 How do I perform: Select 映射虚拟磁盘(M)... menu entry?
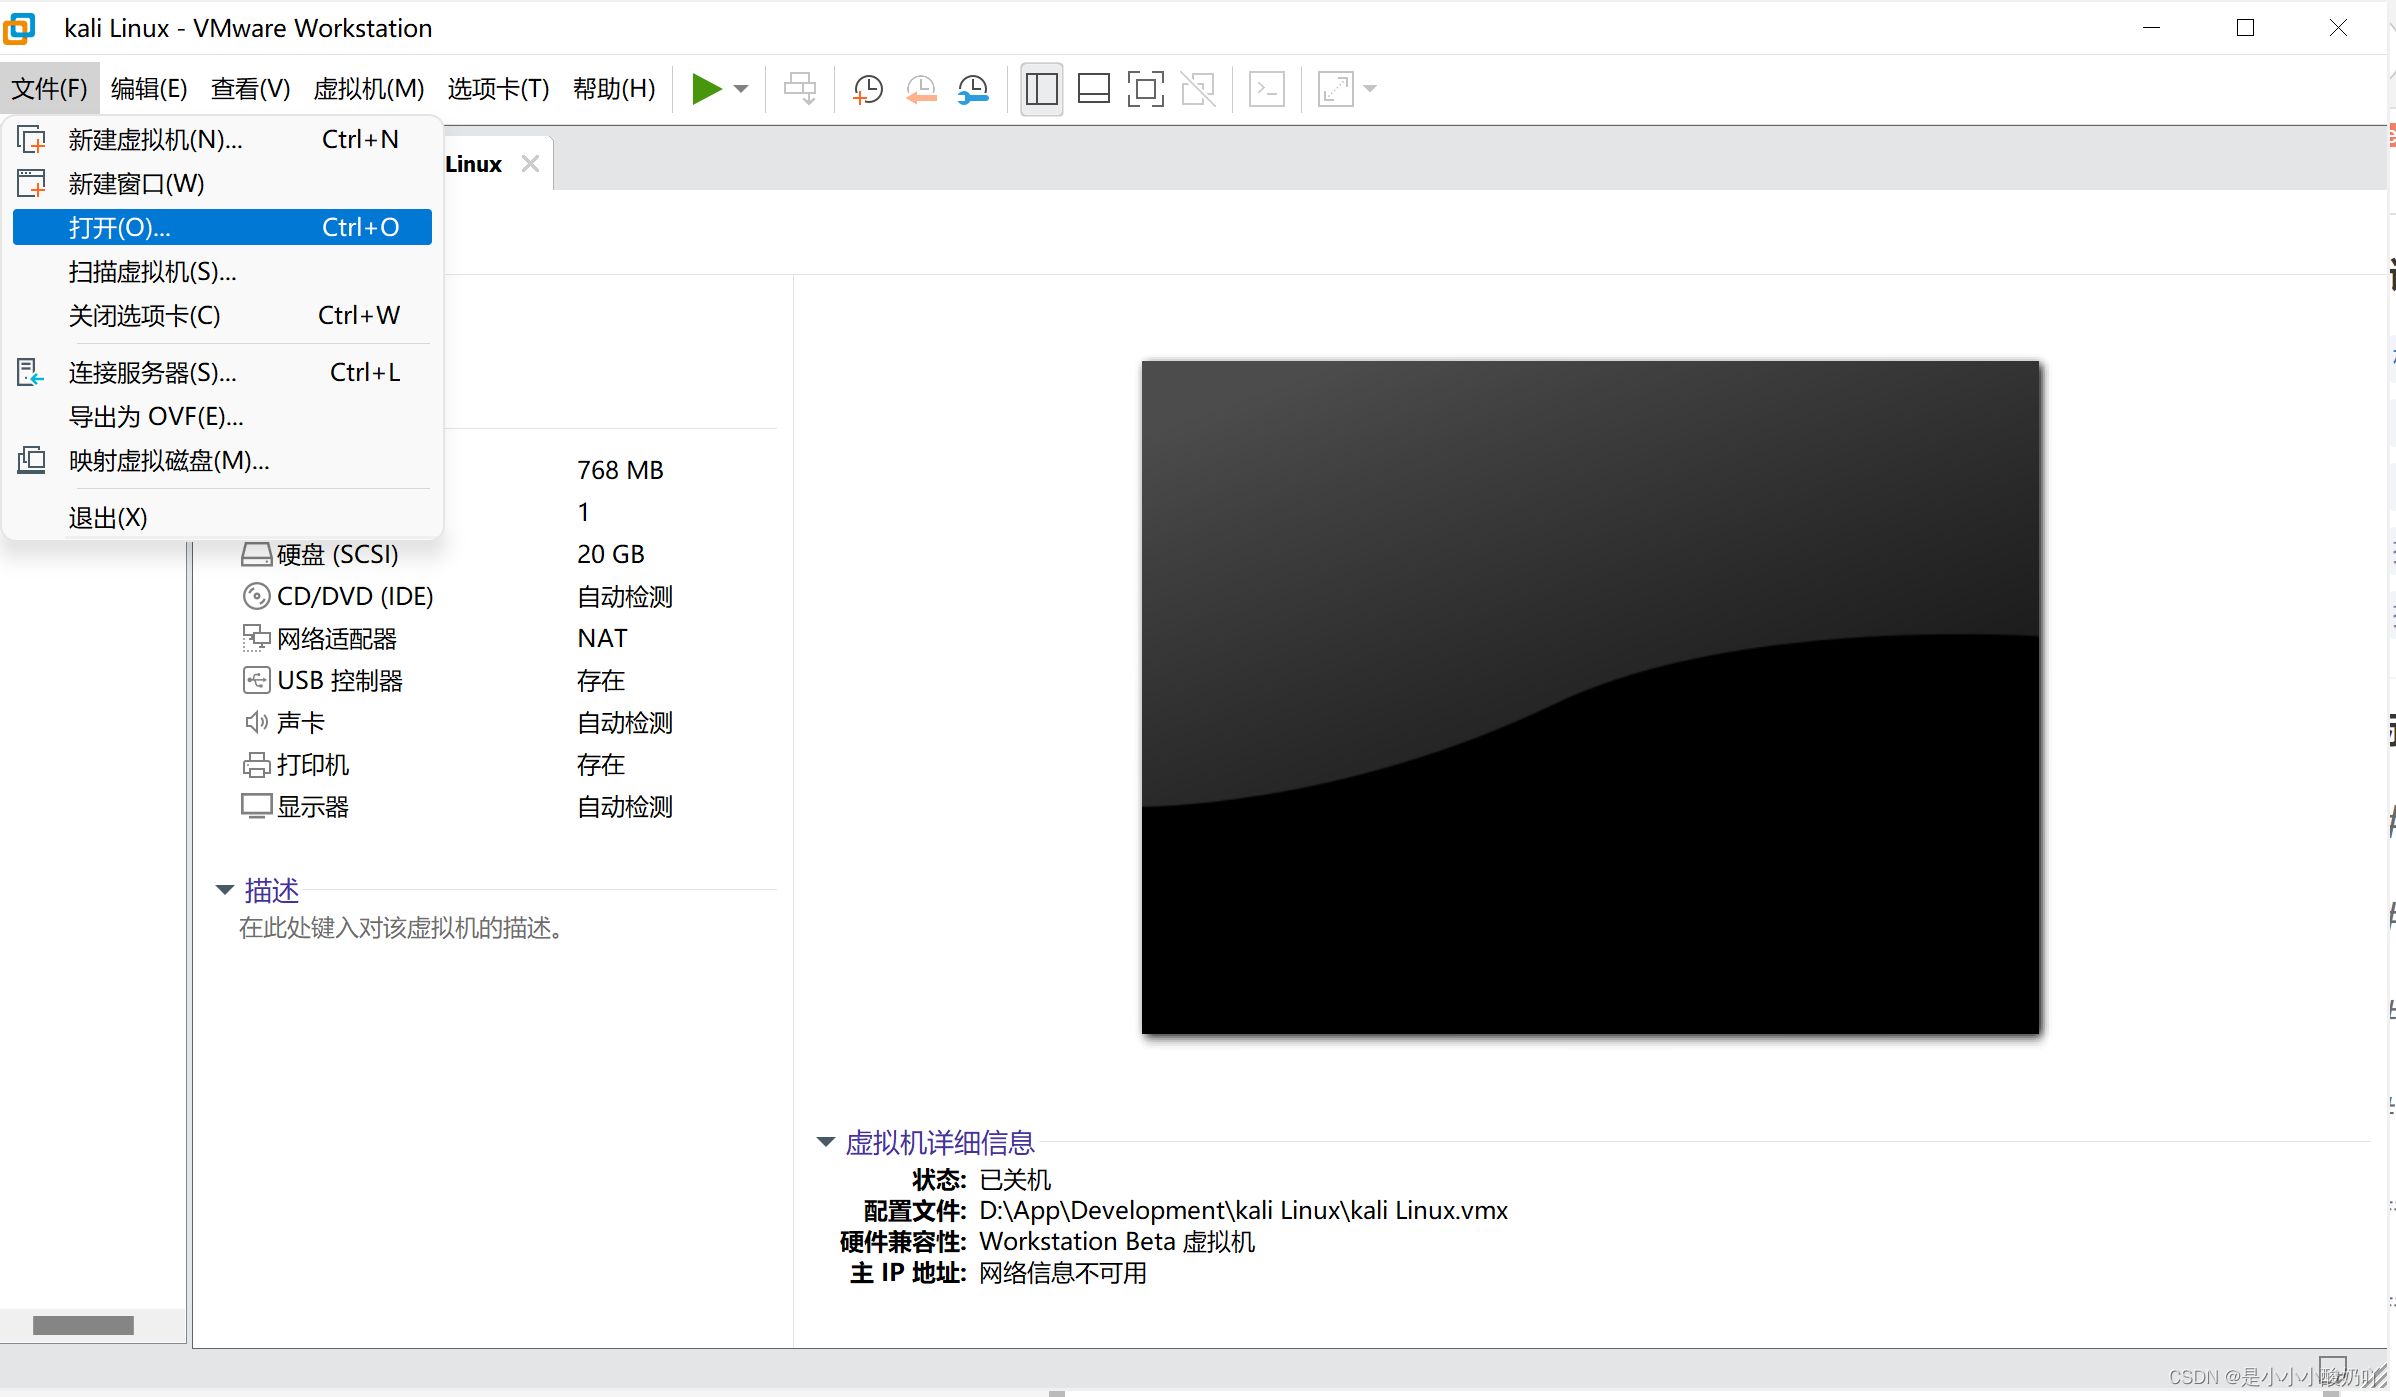[222, 460]
